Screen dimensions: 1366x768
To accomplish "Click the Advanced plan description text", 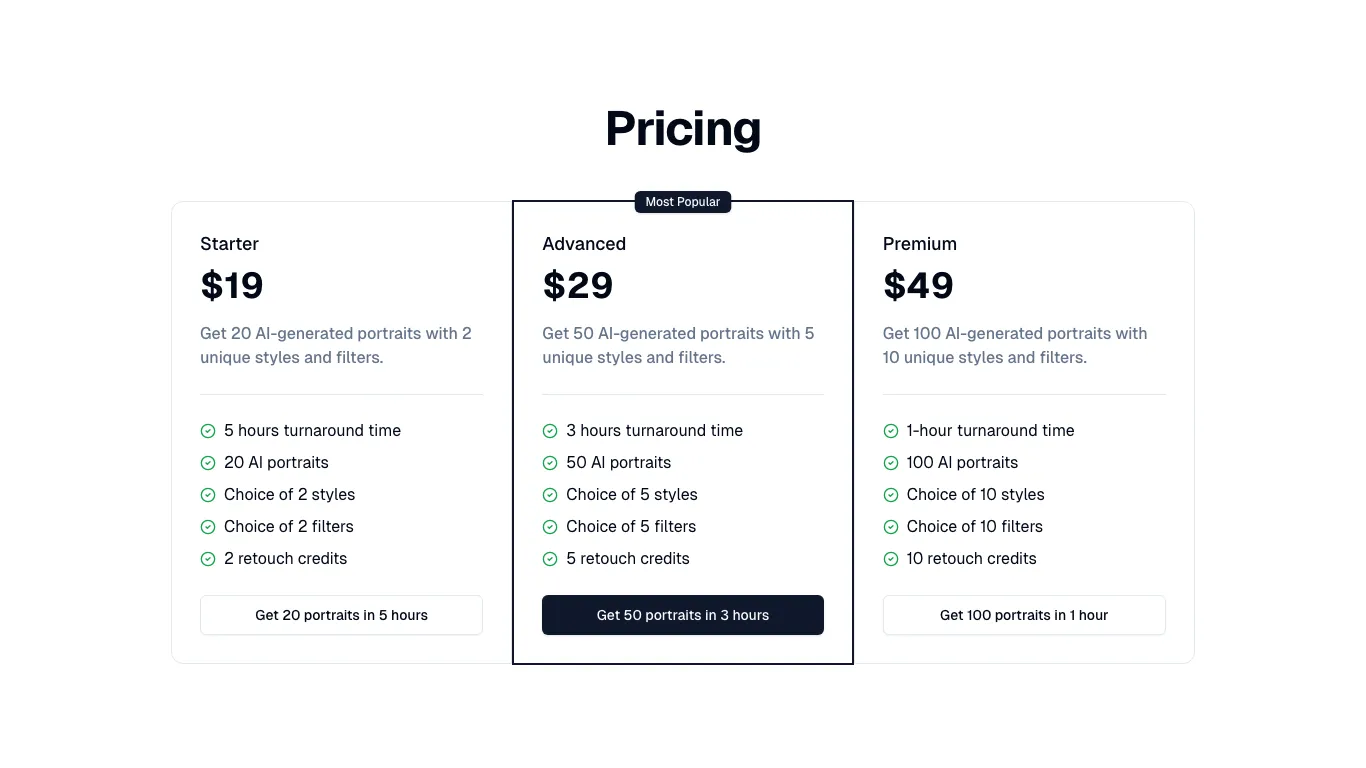I will coord(678,345).
